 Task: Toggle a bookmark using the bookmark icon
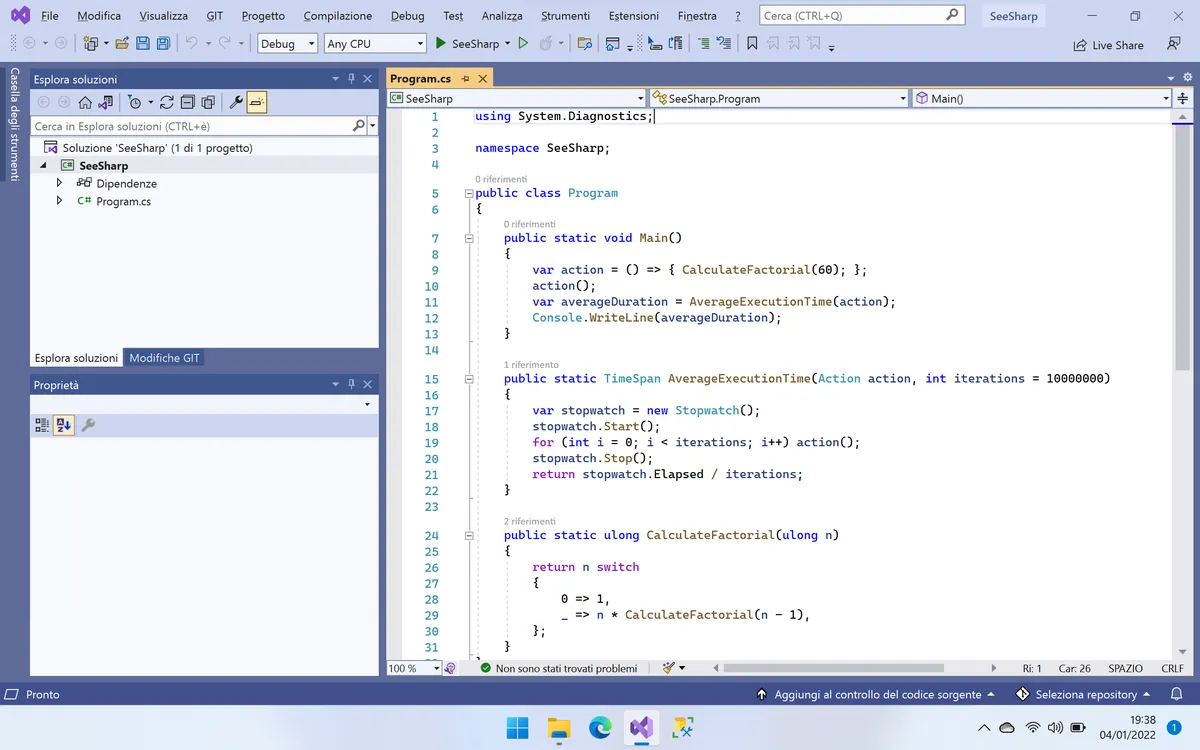pos(752,44)
